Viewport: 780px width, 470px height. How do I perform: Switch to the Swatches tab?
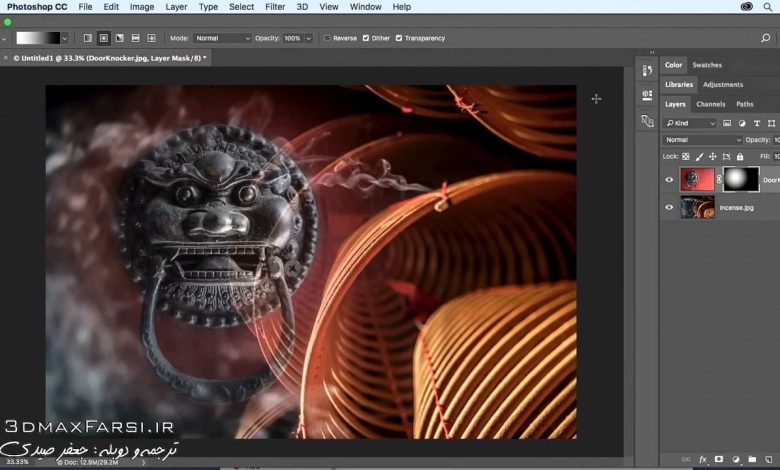(x=707, y=65)
